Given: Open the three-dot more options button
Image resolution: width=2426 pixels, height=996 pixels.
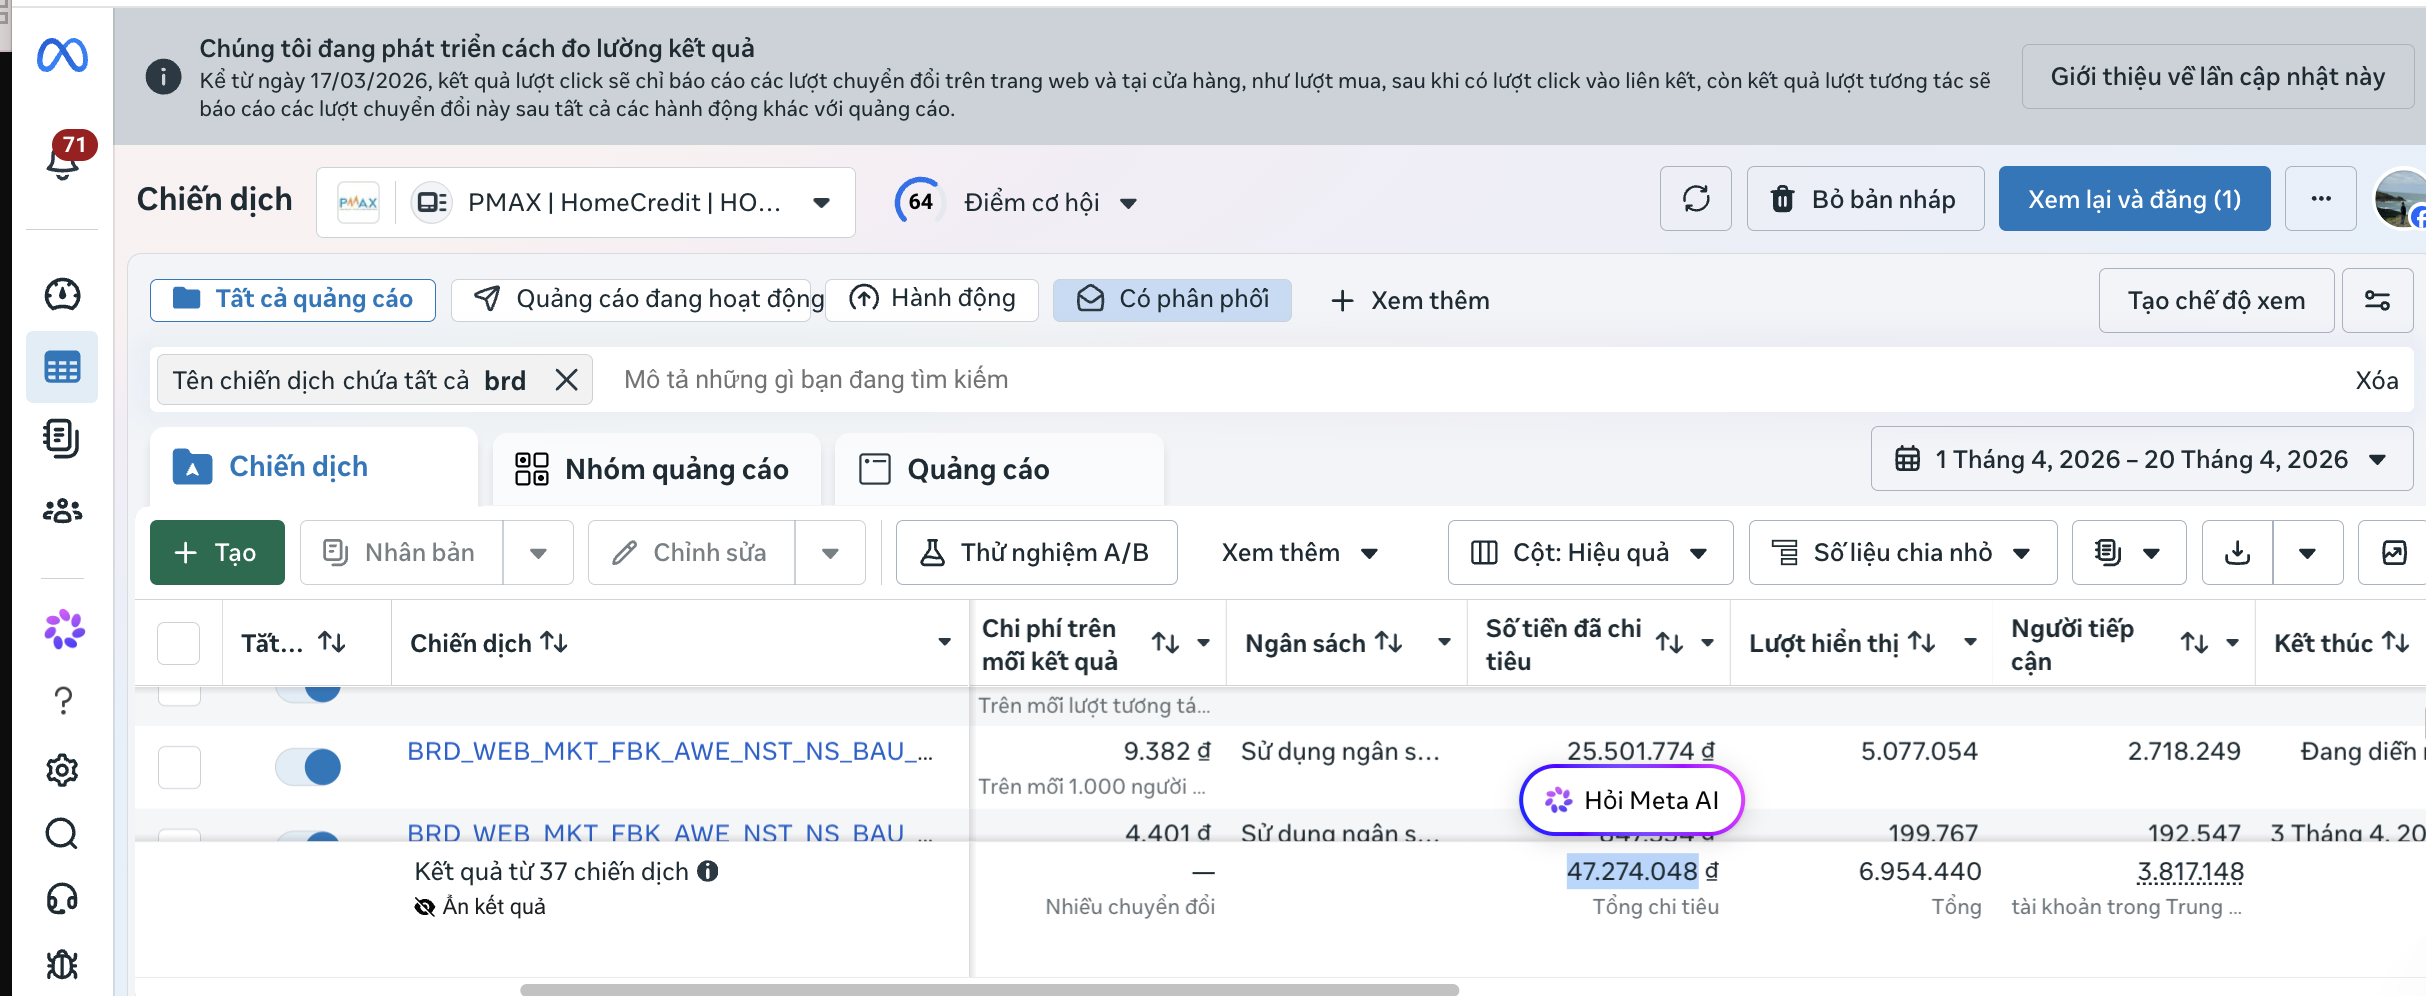Looking at the screenshot, I should (x=2321, y=199).
